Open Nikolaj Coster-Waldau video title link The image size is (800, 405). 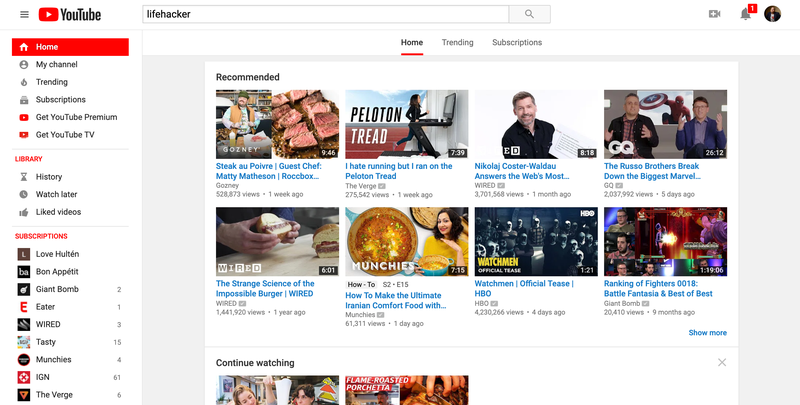tap(522, 171)
